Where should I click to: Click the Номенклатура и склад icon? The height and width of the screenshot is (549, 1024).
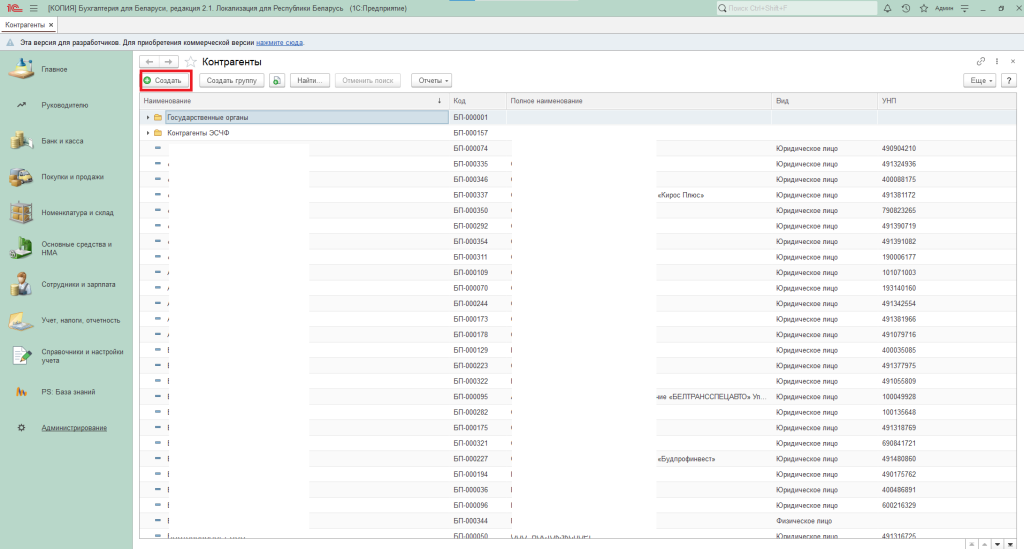tap(21, 212)
